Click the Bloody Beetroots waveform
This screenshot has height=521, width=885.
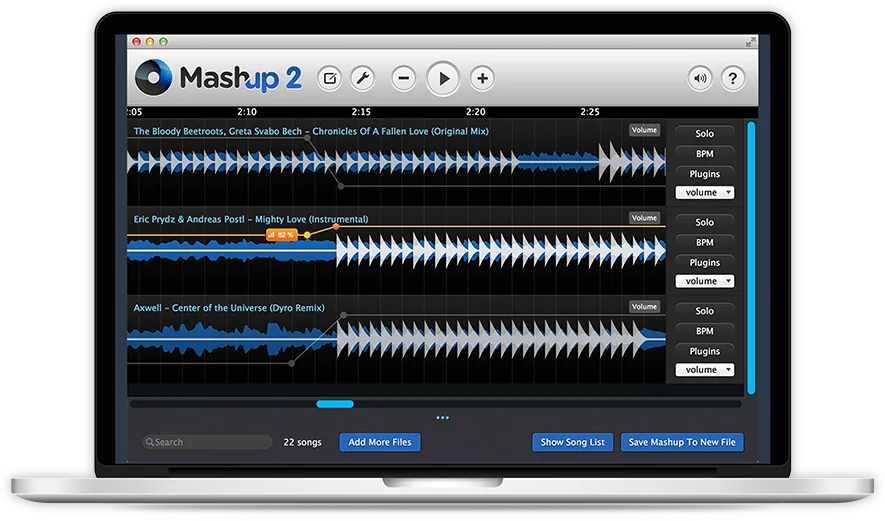[x=396, y=162]
